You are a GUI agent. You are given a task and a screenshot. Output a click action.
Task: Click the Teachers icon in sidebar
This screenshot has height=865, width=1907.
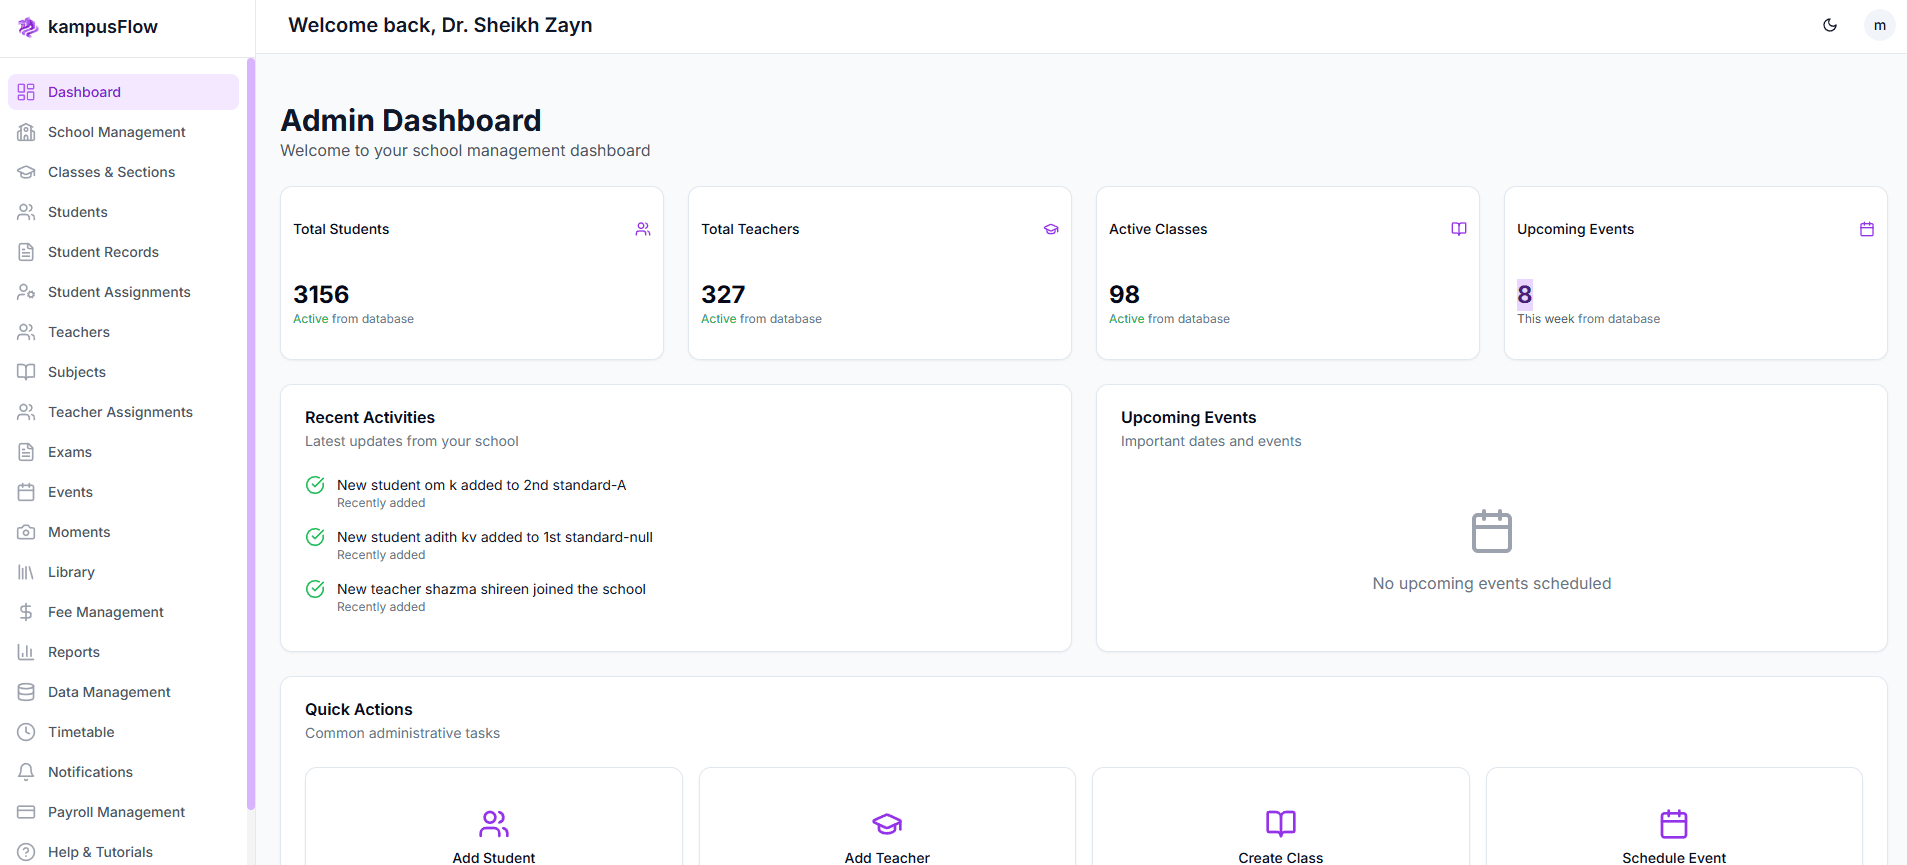(26, 332)
